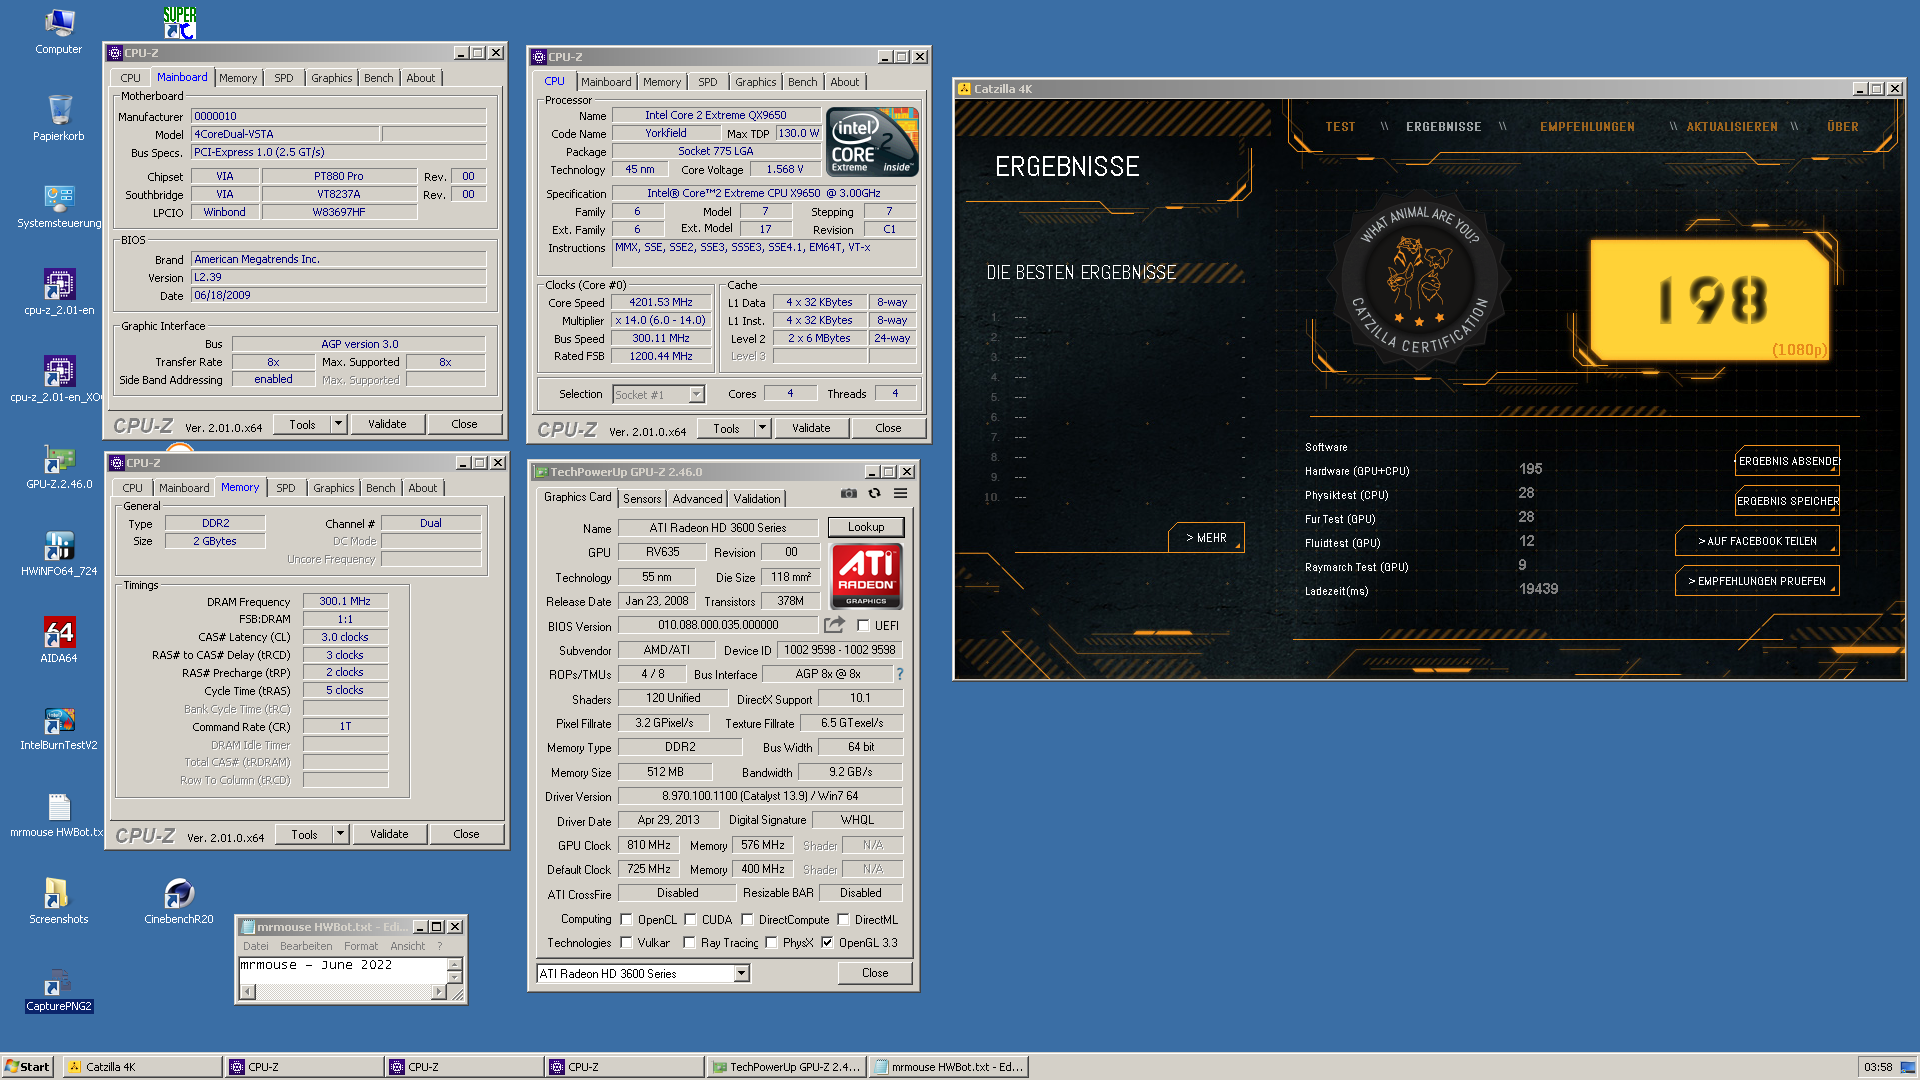This screenshot has height=1080, width=1920.
Task: Click into the Notepad text area
Action: [x=342, y=970]
